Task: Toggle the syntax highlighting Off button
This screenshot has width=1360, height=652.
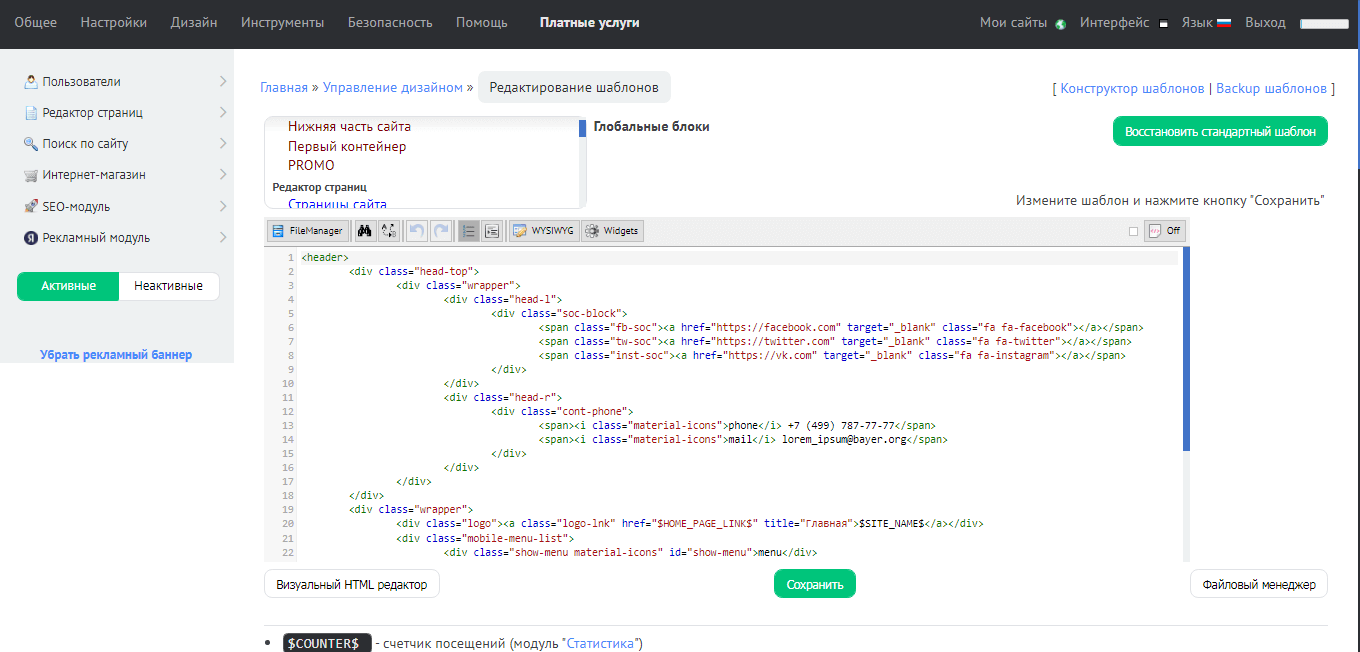Action: [1164, 231]
